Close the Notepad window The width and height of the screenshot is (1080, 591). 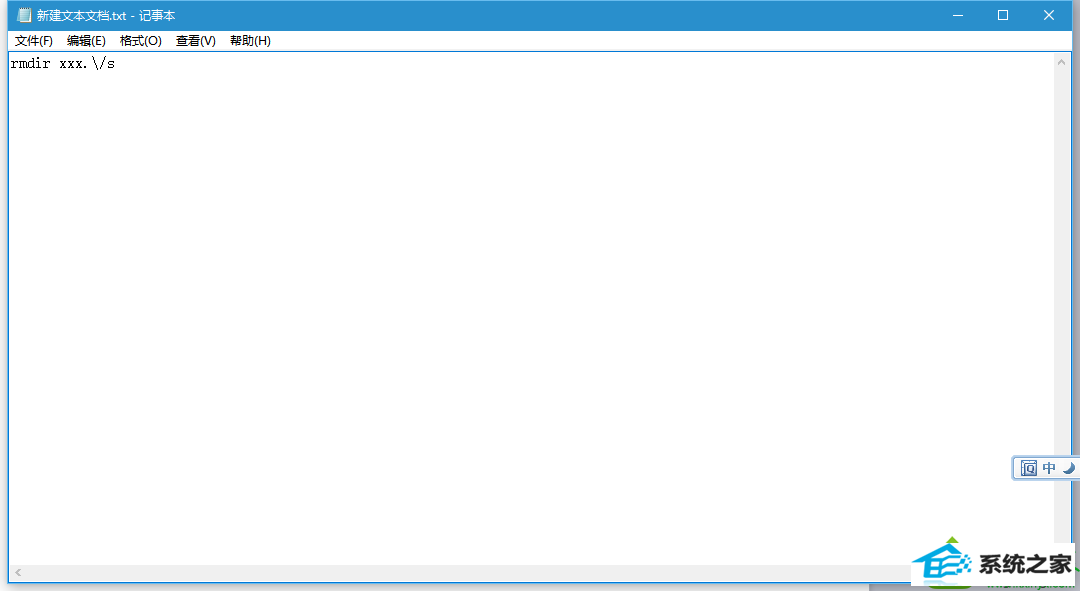tap(1049, 15)
